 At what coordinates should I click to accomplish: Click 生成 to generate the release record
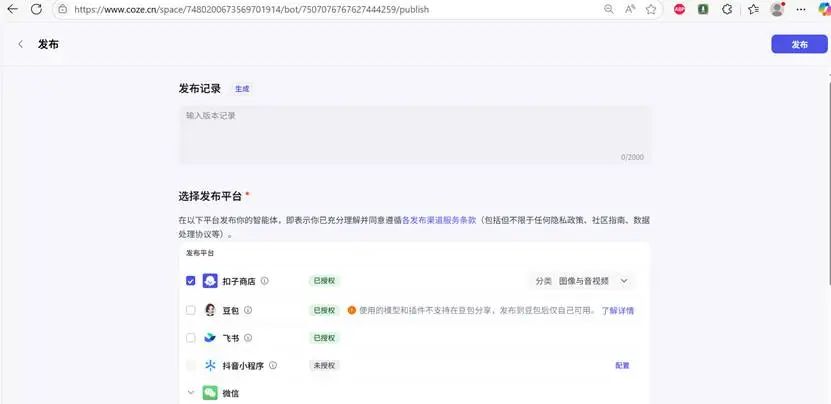pyautogui.click(x=242, y=89)
